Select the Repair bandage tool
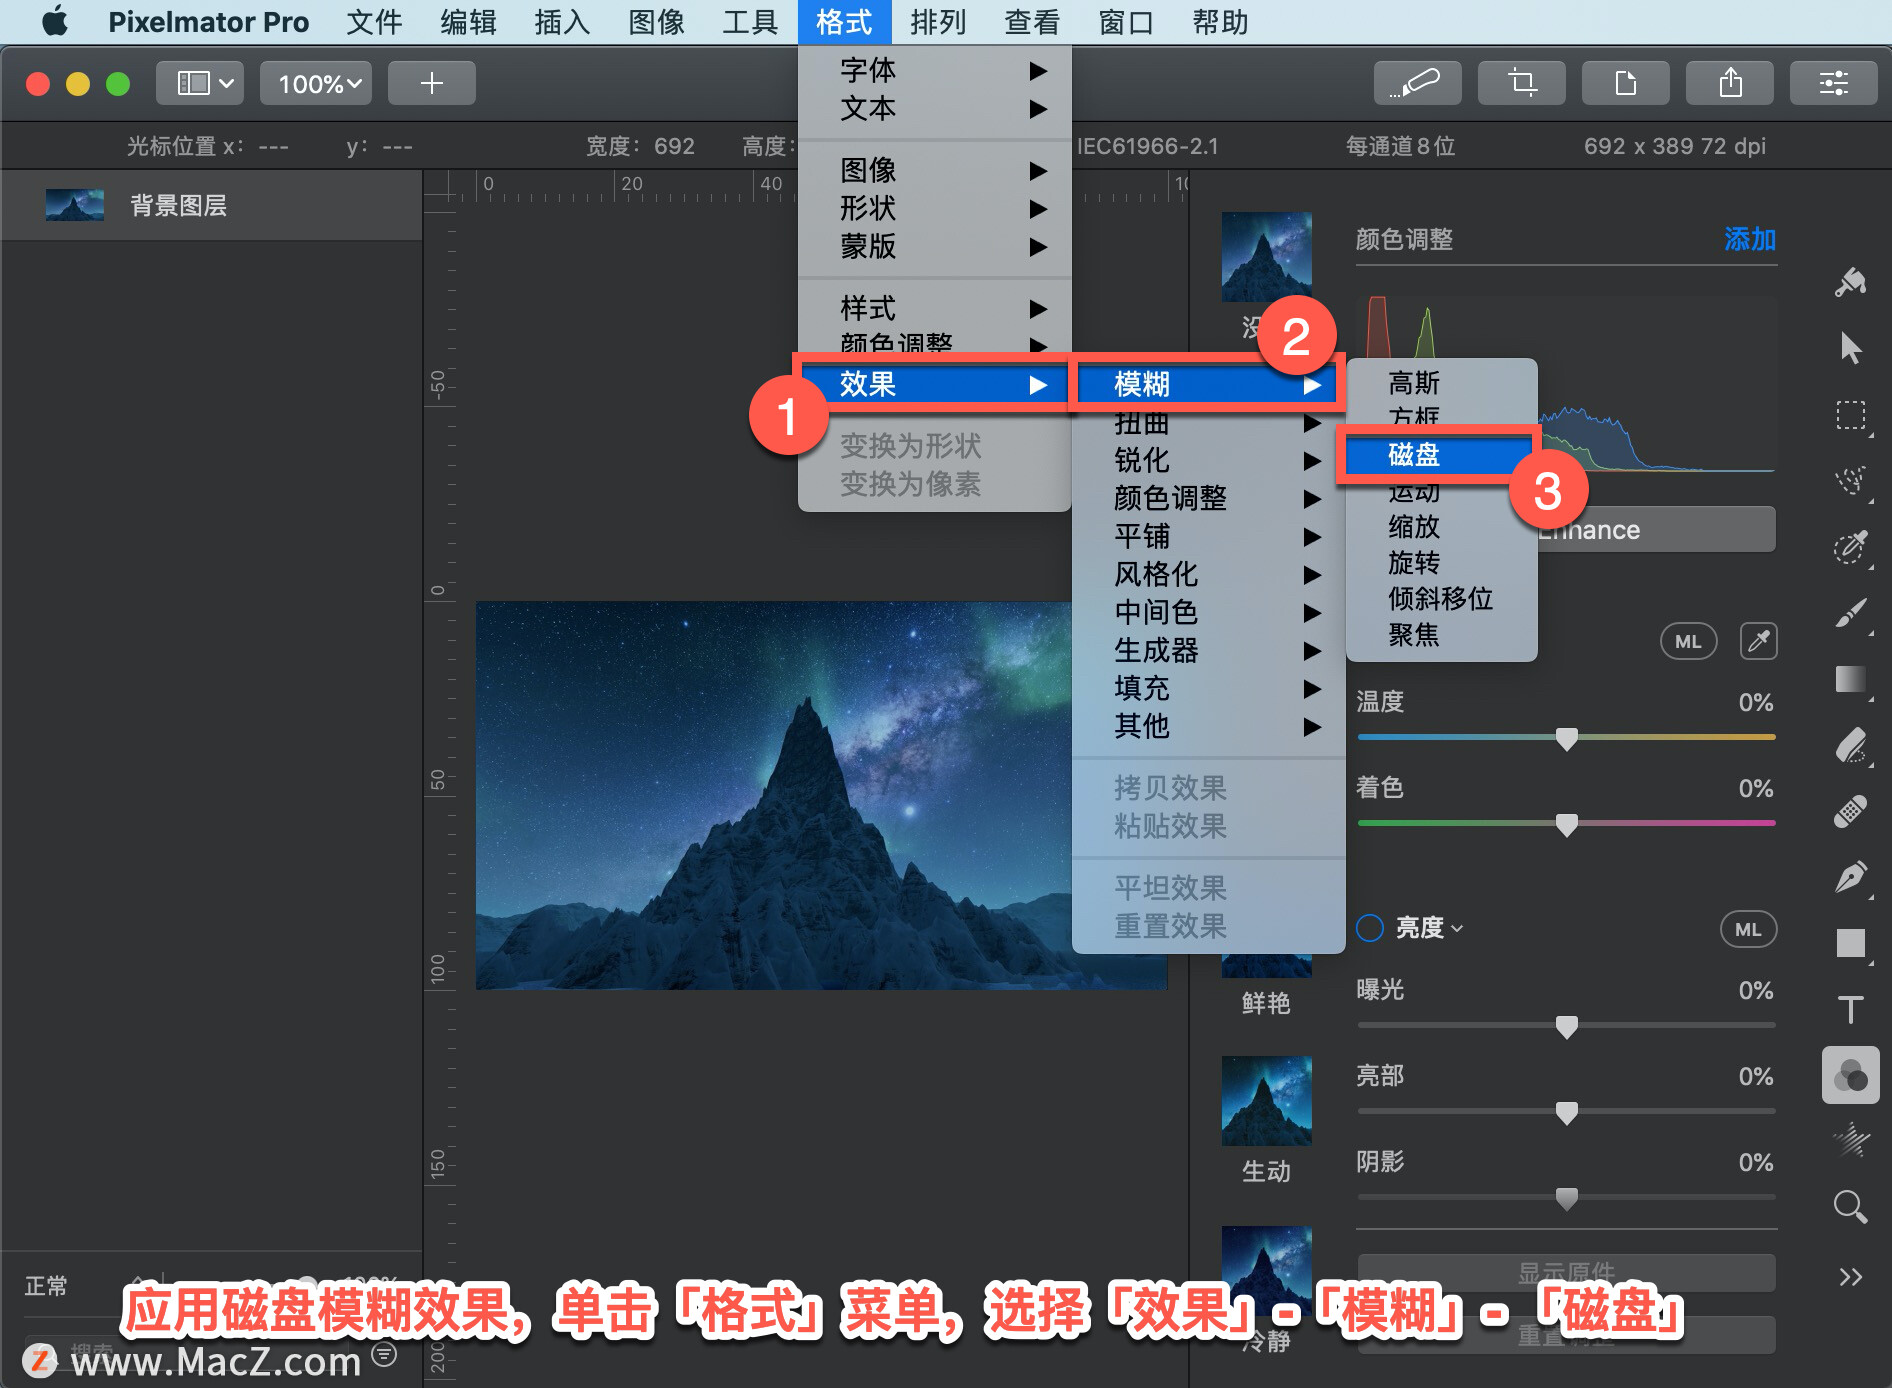Screen dimensions: 1892x1388 [x=1851, y=811]
